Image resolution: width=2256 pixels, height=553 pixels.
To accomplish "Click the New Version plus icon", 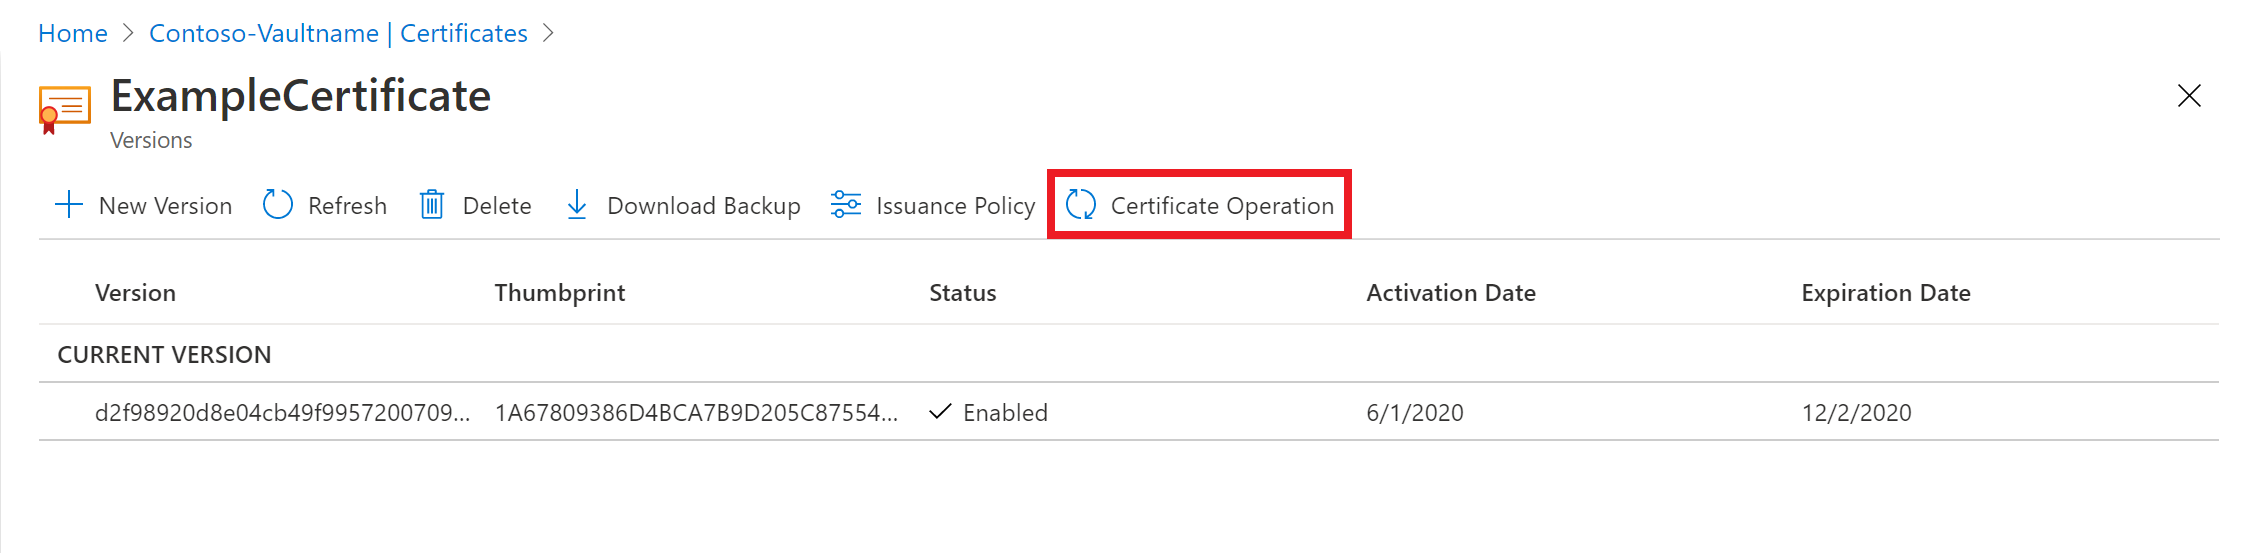I will (69, 205).
